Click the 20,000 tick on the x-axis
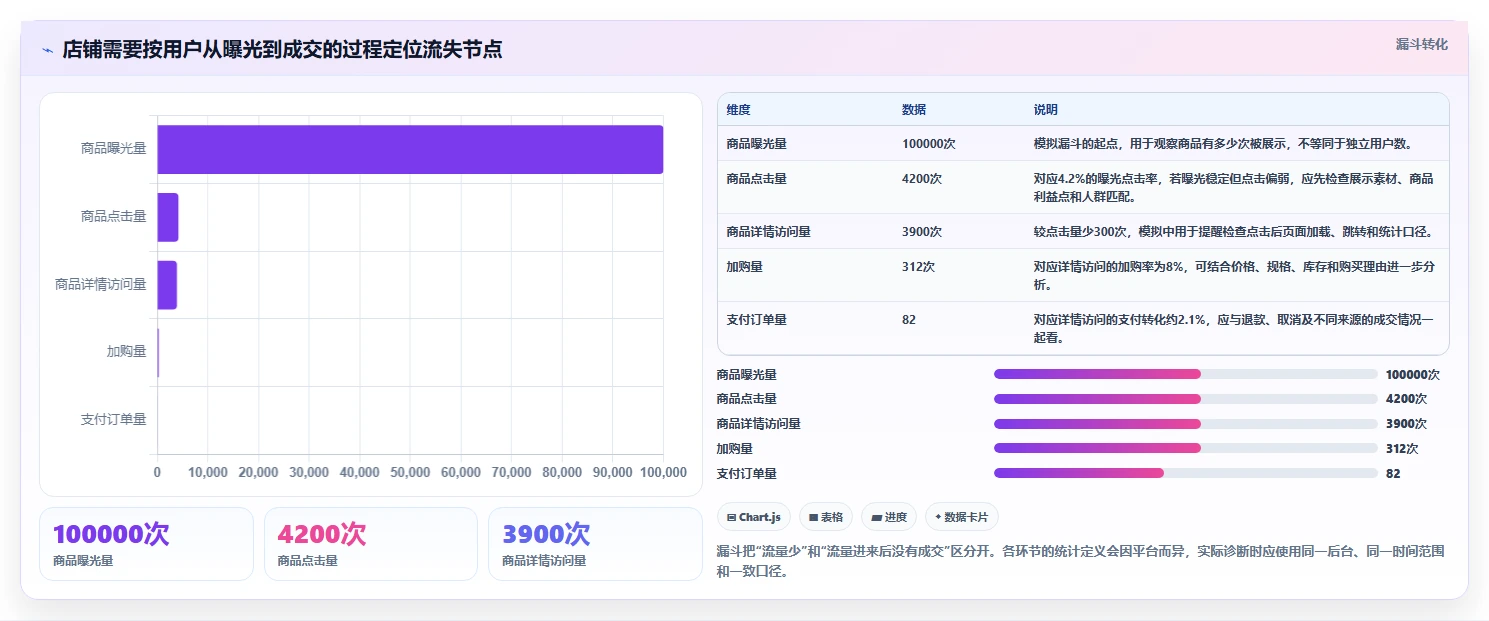 point(258,472)
